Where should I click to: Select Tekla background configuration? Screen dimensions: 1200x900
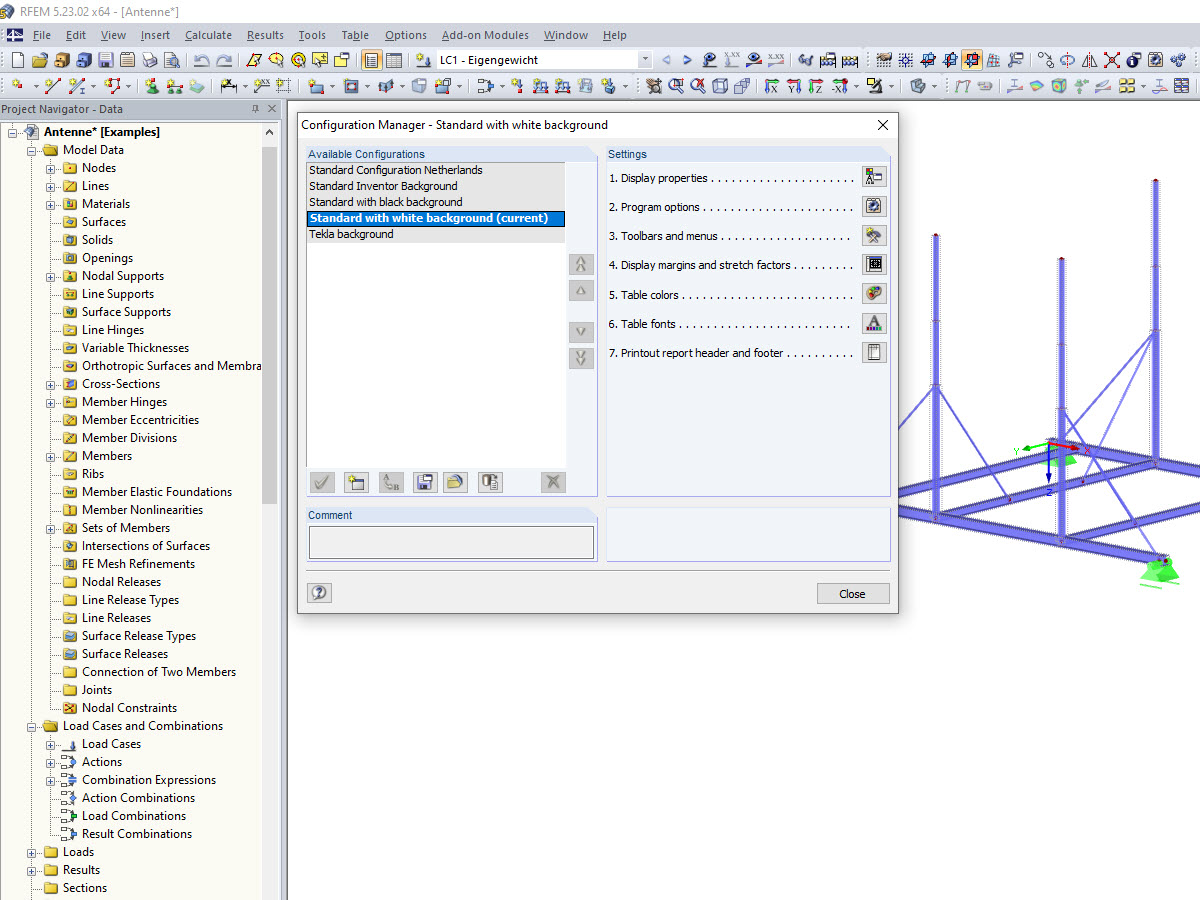[x=436, y=234]
